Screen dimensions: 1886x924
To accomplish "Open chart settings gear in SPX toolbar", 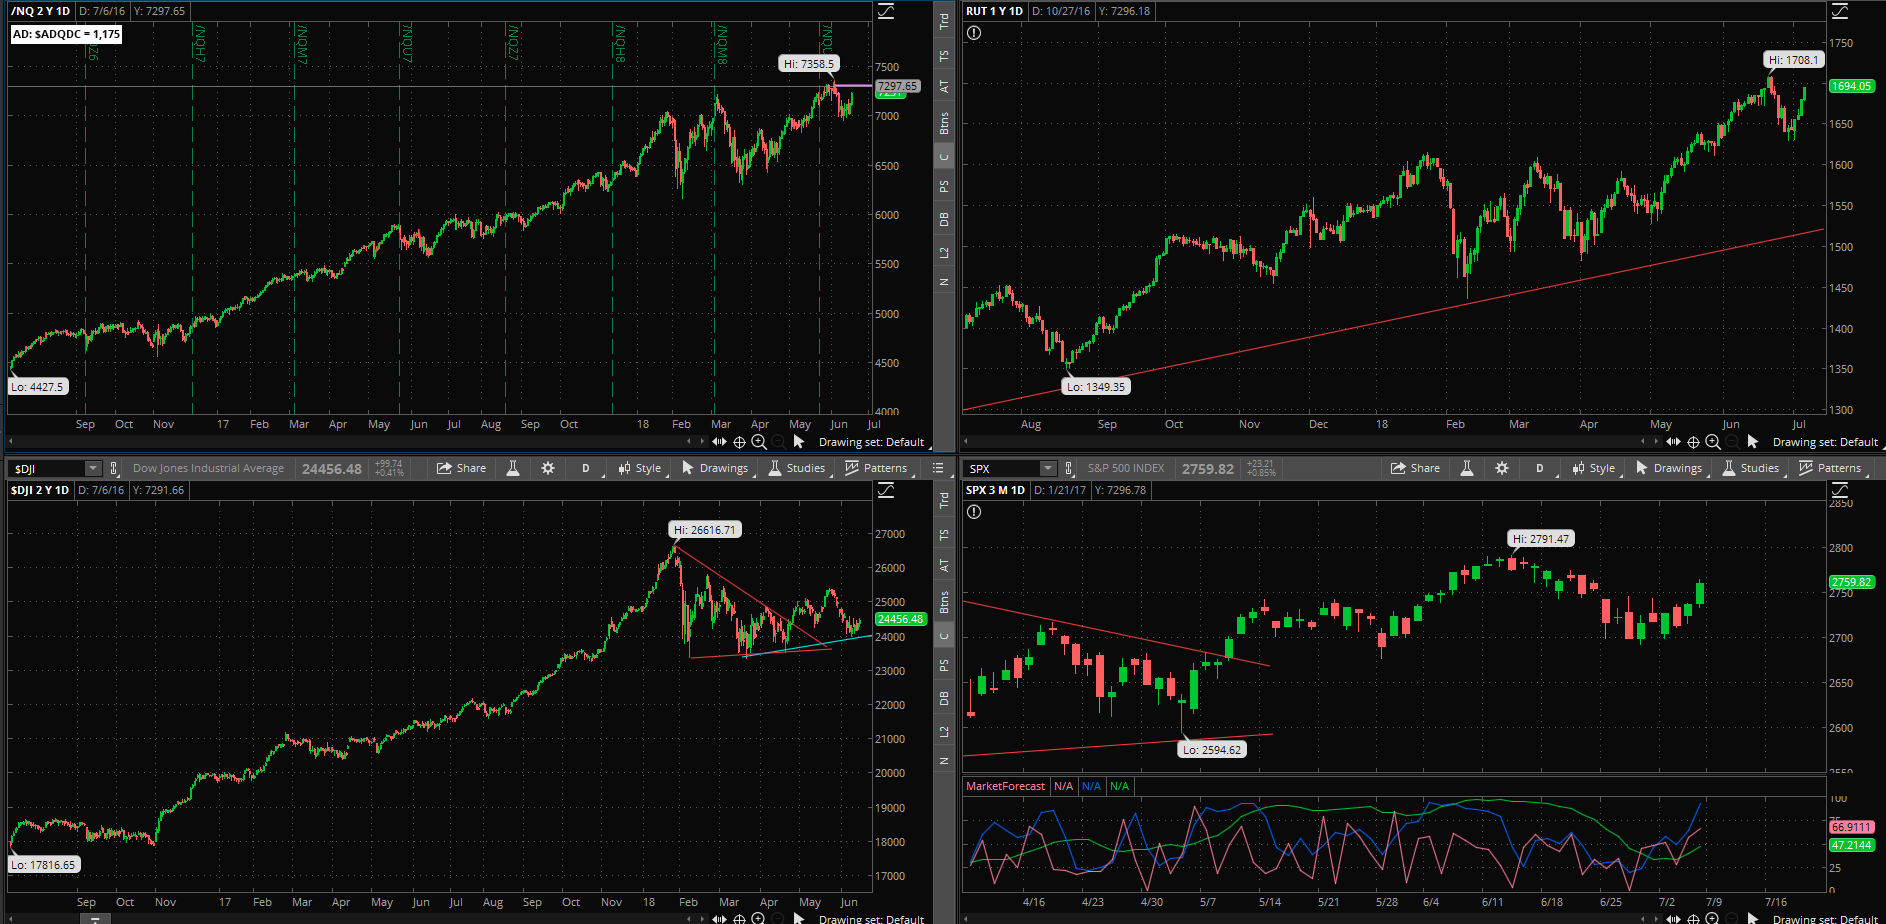I will (x=1502, y=468).
